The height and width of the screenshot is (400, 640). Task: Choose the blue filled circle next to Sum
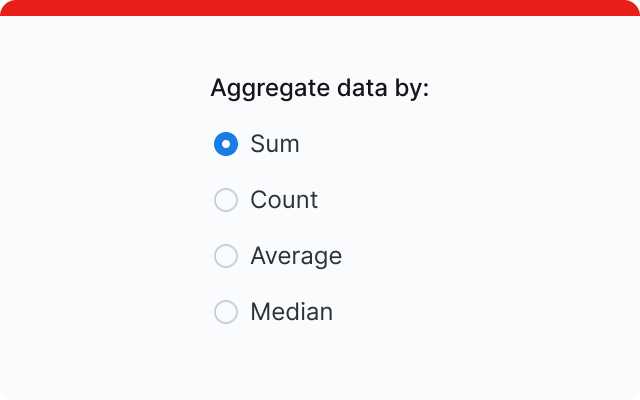click(226, 144)
